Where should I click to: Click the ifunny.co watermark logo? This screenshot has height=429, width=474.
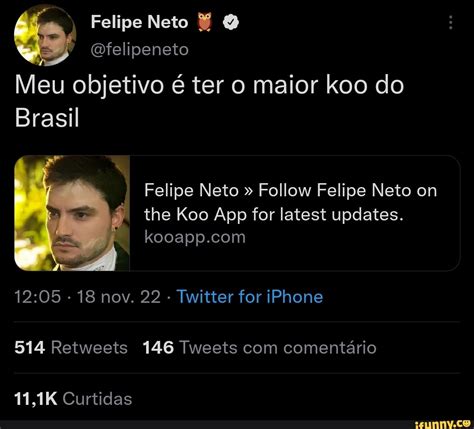pyautogui.click(x=444, y=424)
